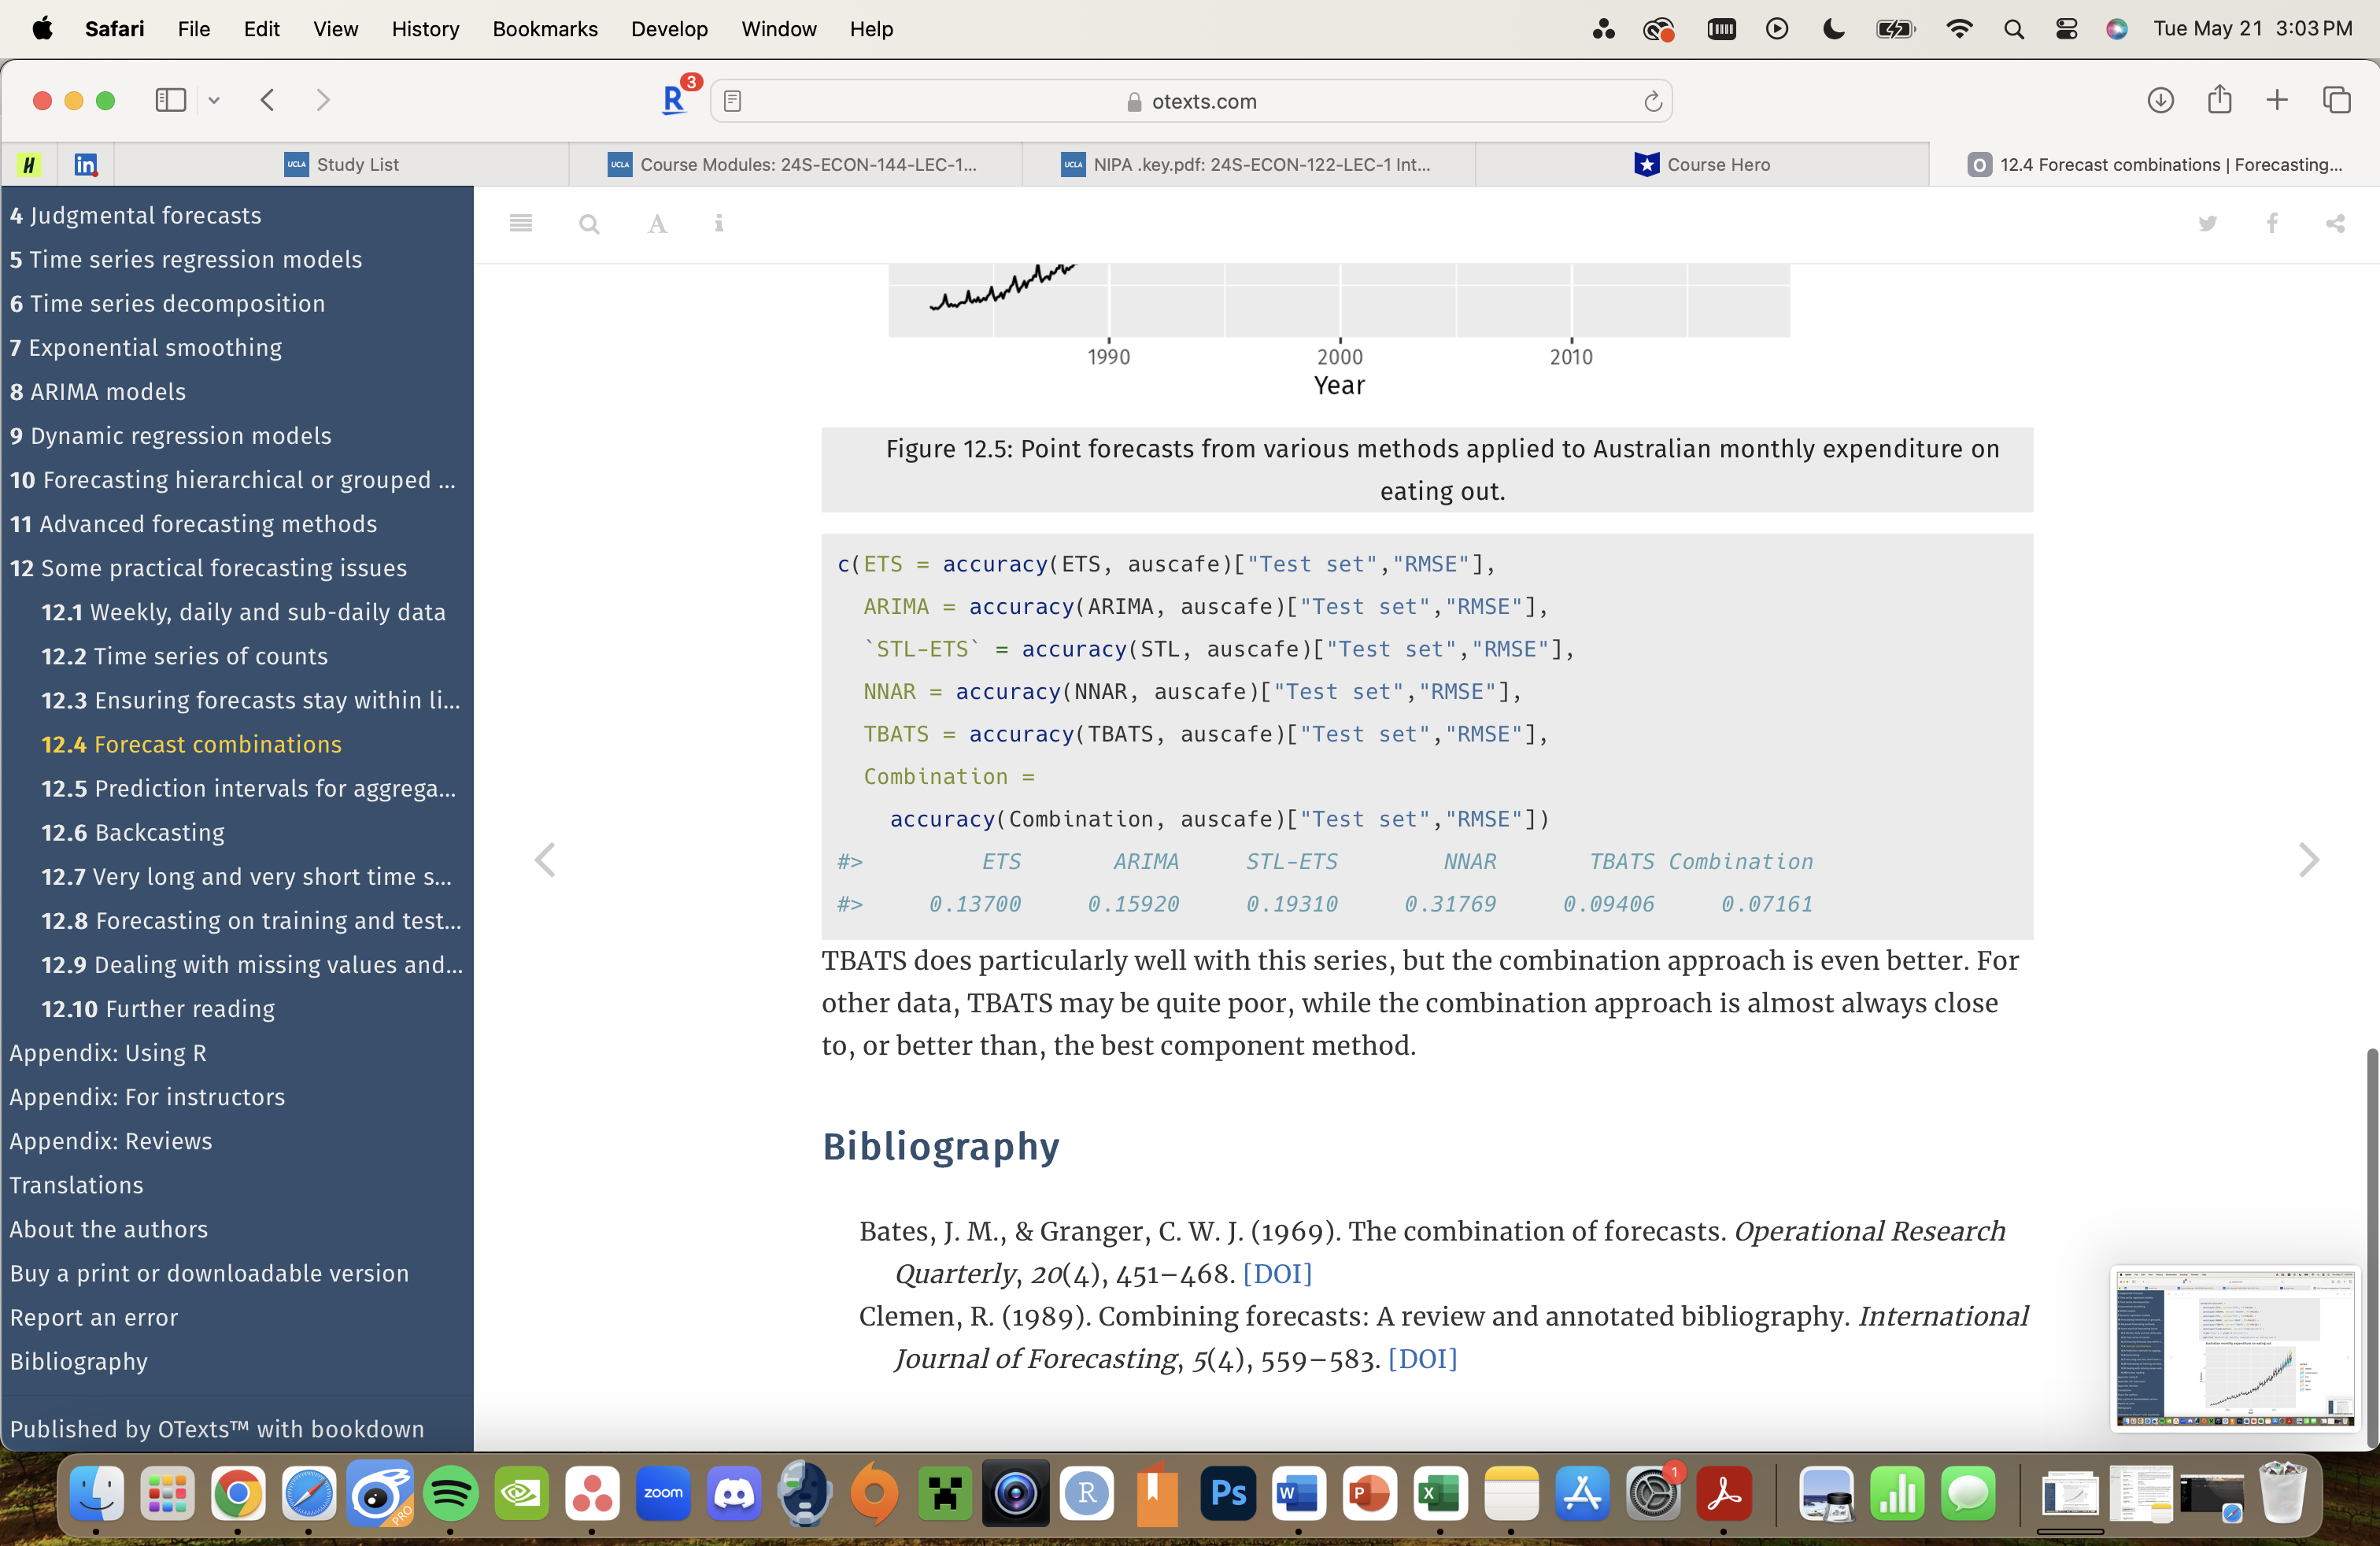The height and width of the screenshot is (1546, 2380).
Task: Open the page share icon
Action: tap(2335, 223)
